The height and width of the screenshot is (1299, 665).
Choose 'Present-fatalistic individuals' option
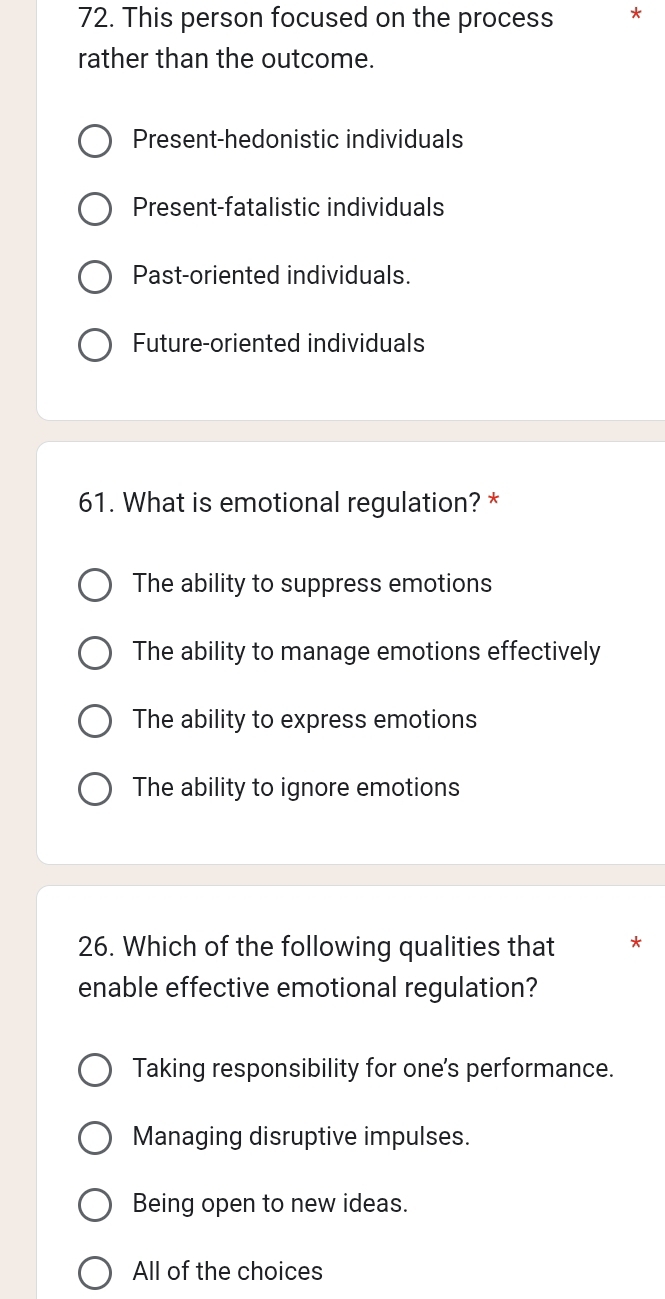click(95, 209)
